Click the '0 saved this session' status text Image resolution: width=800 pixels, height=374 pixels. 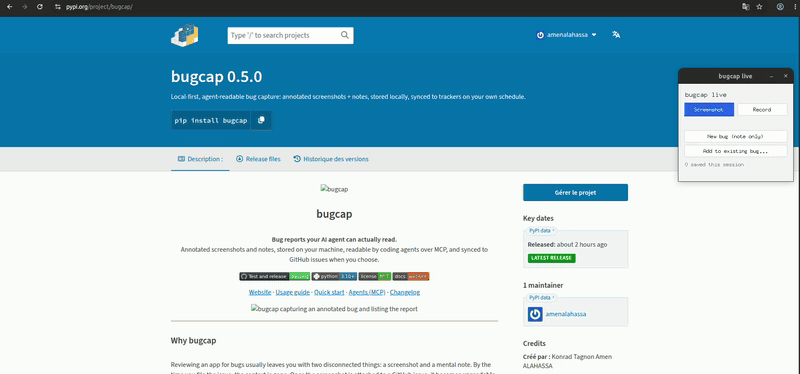(714, 165)
